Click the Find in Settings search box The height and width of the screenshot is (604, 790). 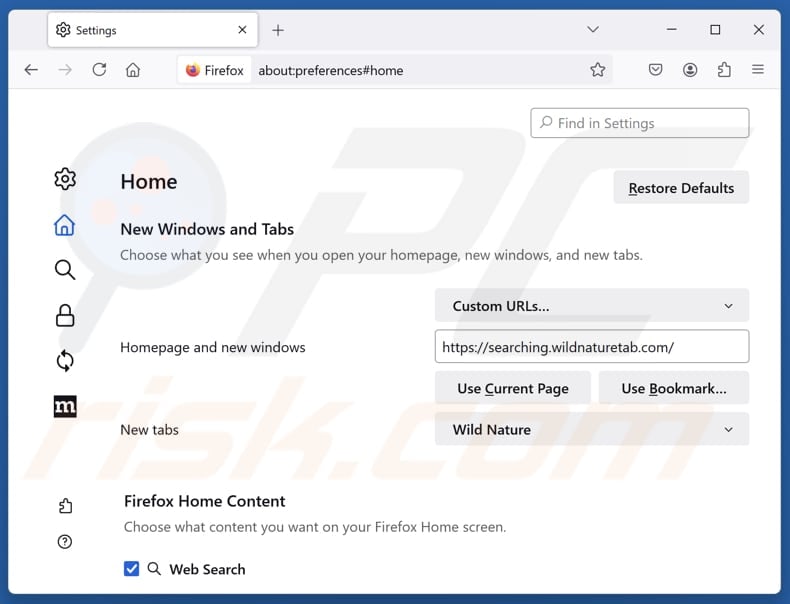coord(640,123)
